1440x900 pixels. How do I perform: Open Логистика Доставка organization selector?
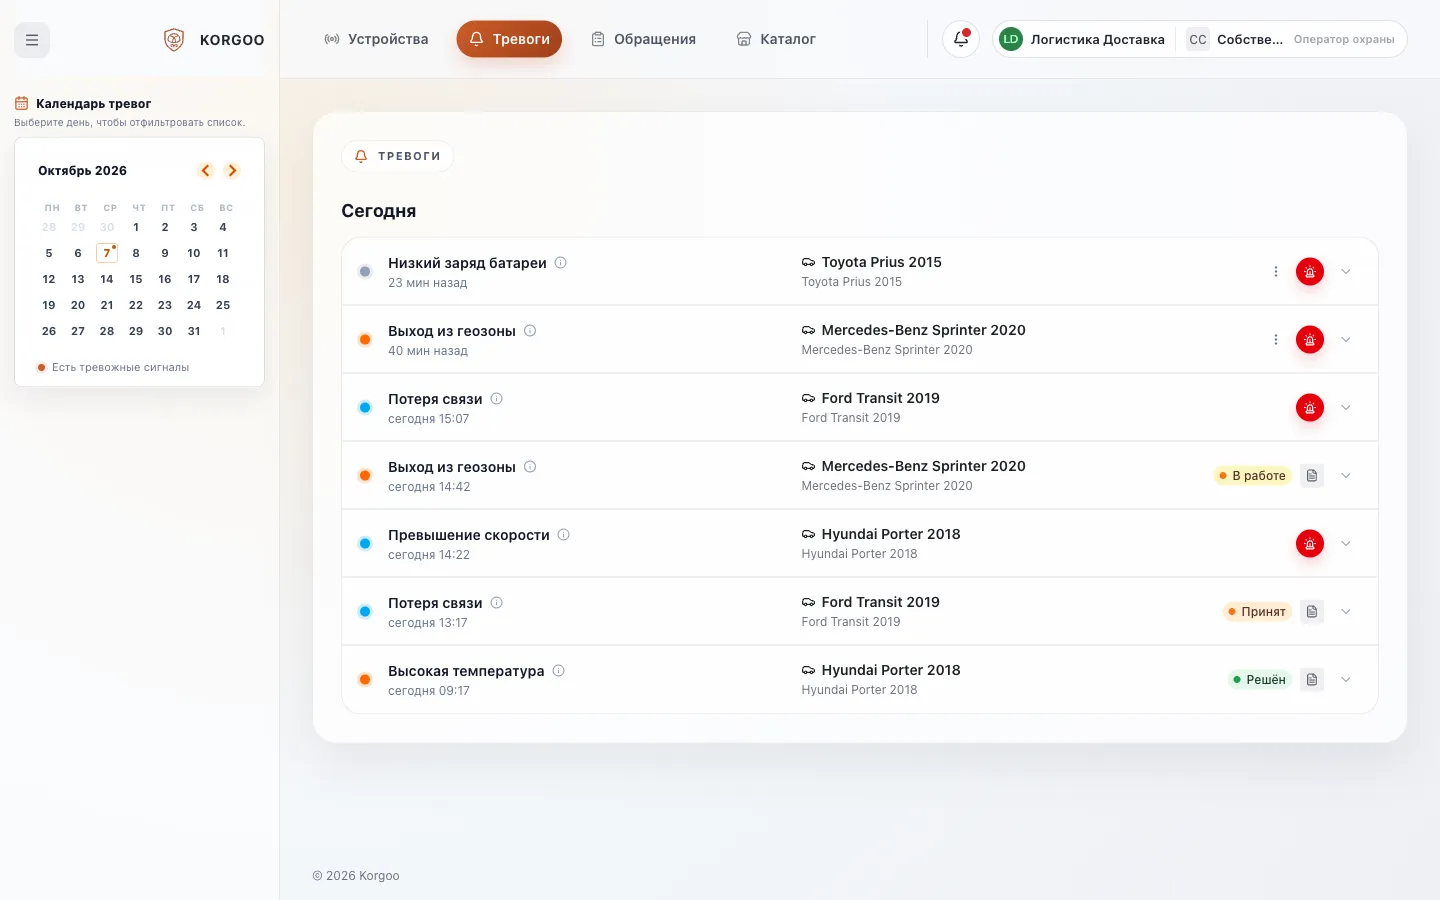coord(1084,40)
